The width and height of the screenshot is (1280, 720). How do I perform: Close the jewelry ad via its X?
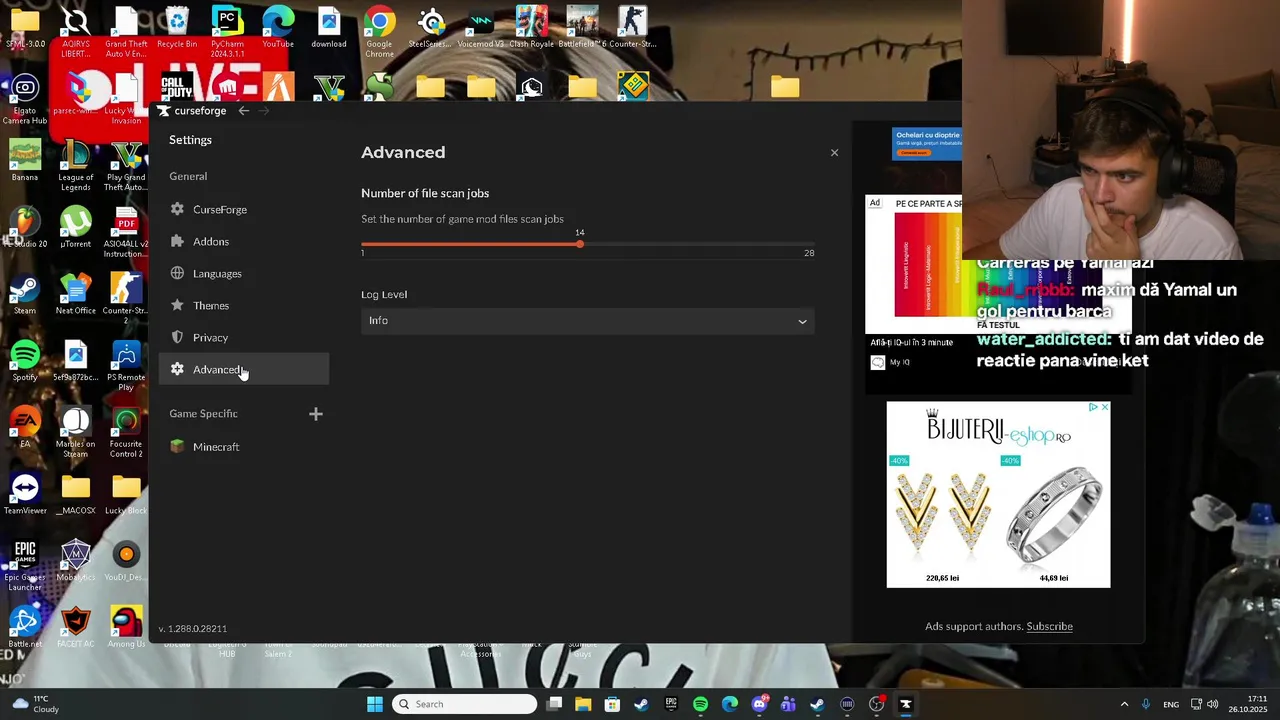[x=1104, y=408]
